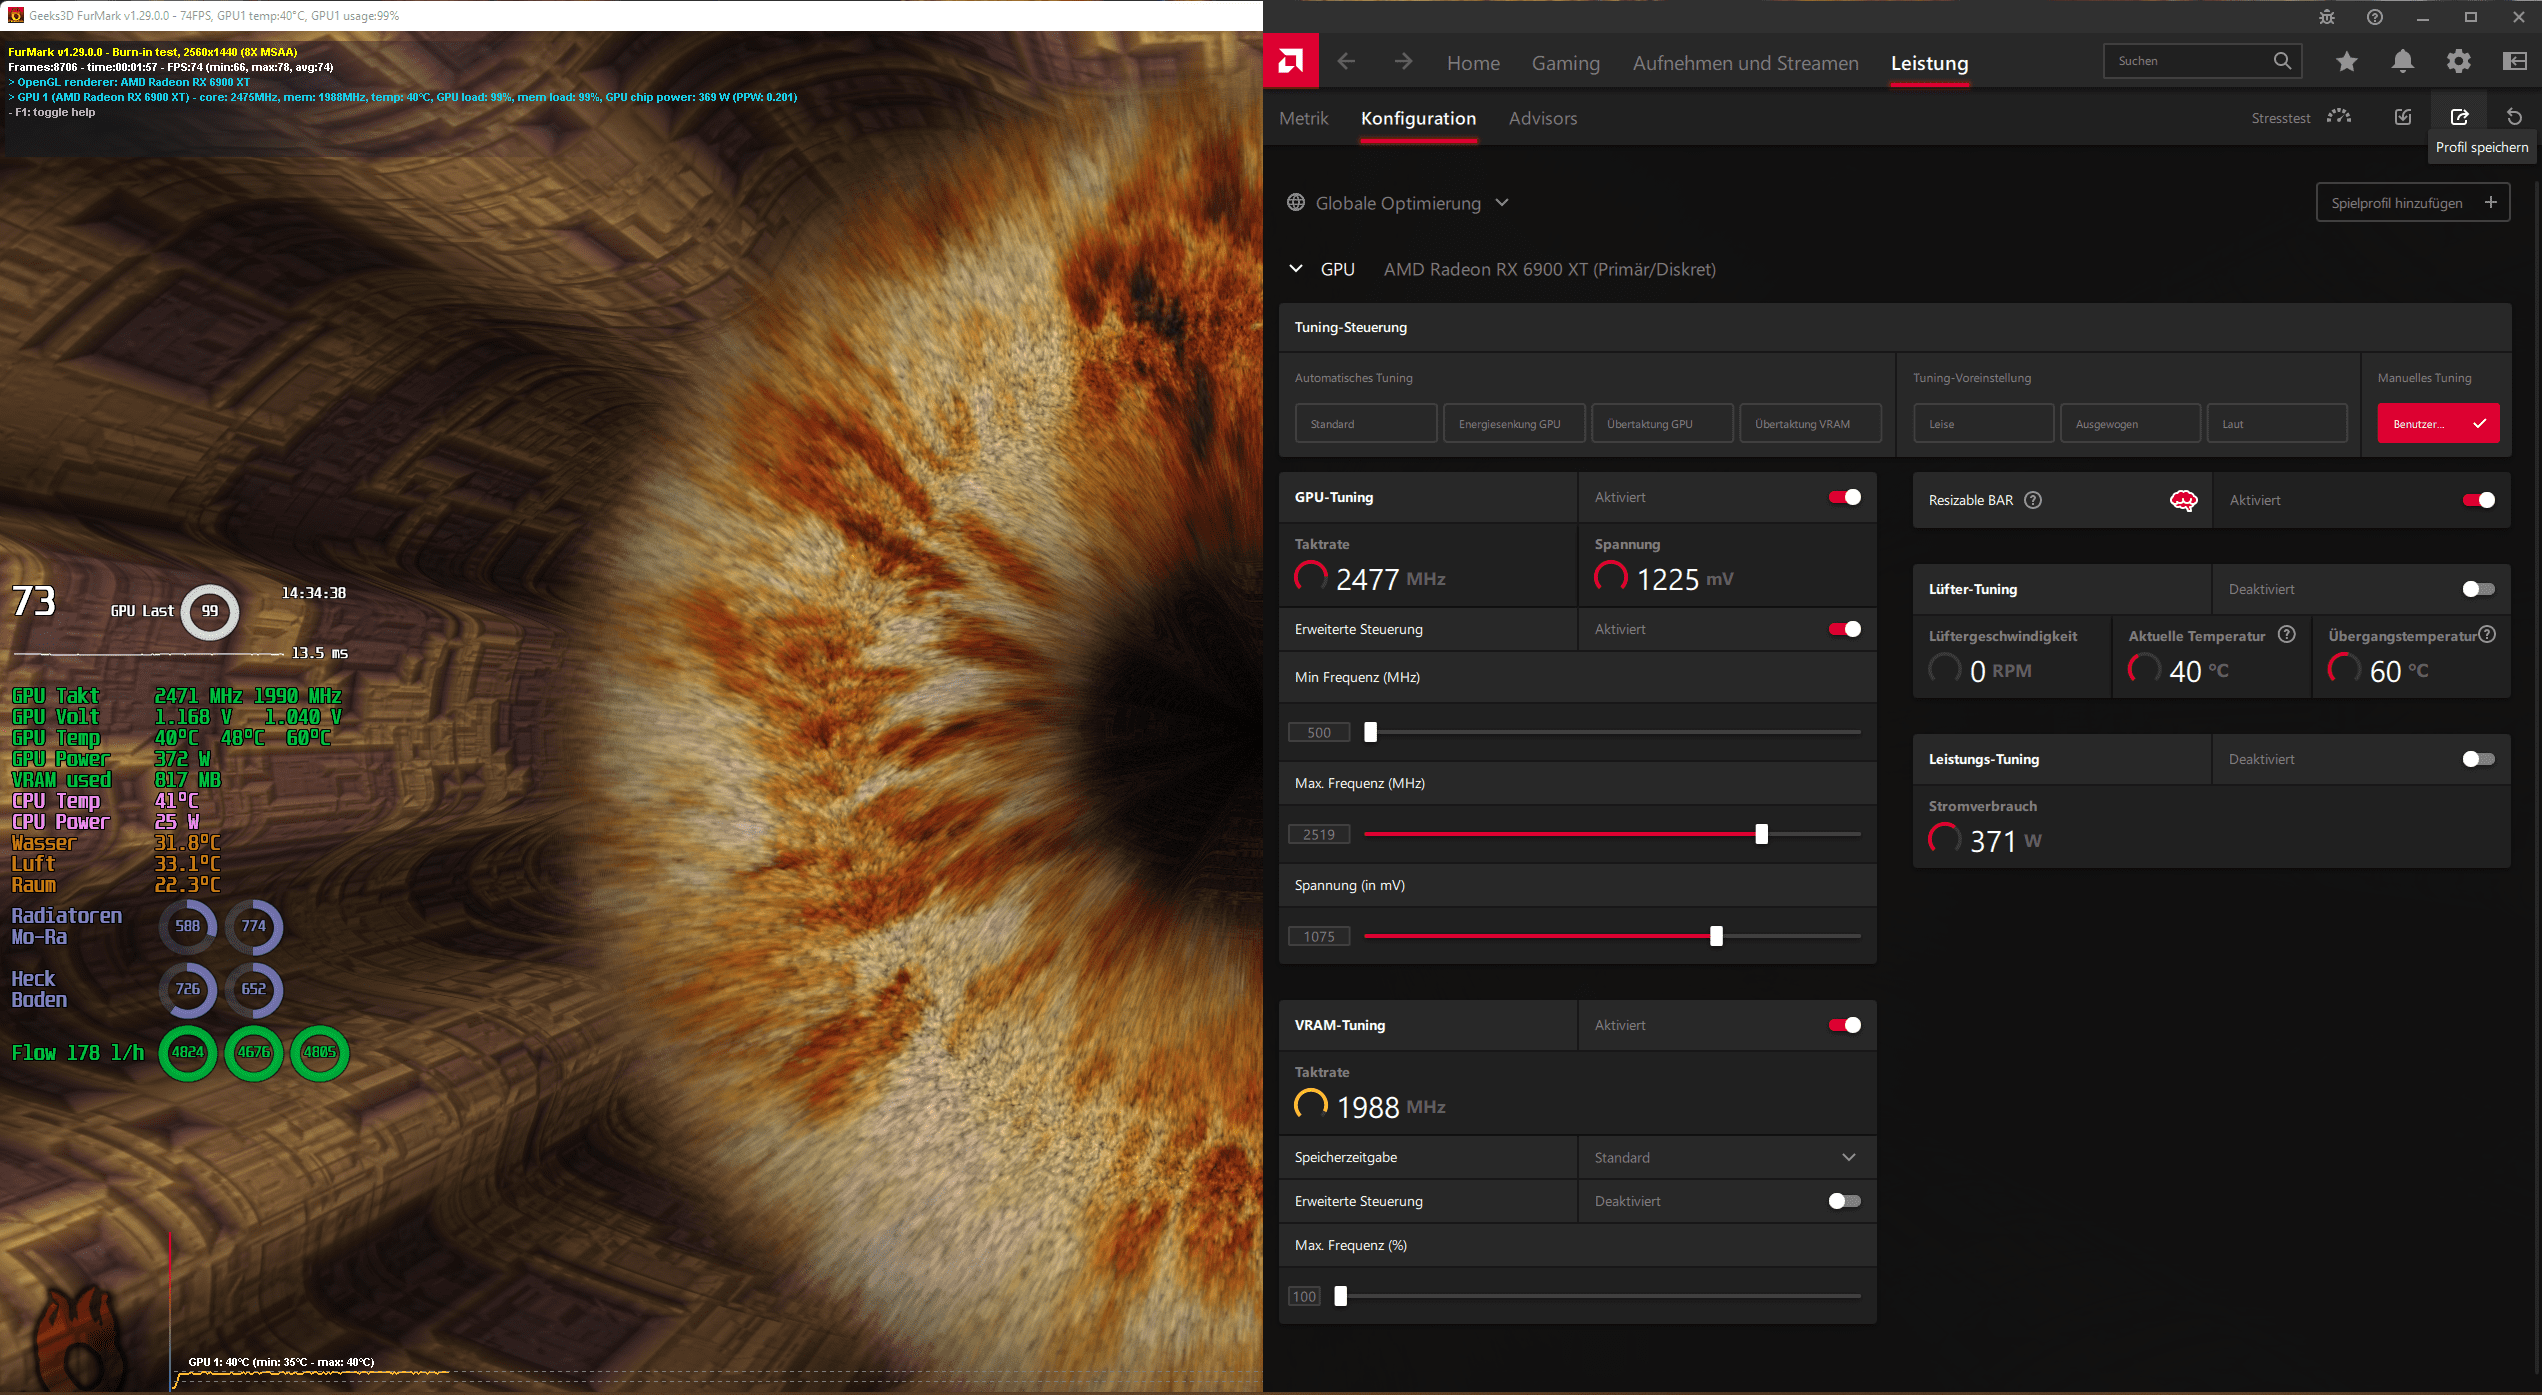
Task: Click Benutzer manual tuning button
Action: [2438, 424]
